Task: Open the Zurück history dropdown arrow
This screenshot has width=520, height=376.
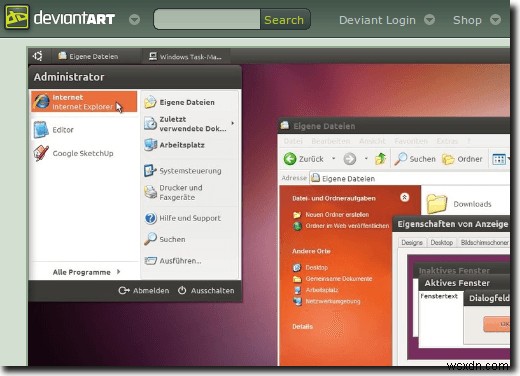Action: click(x=333, y=159)
